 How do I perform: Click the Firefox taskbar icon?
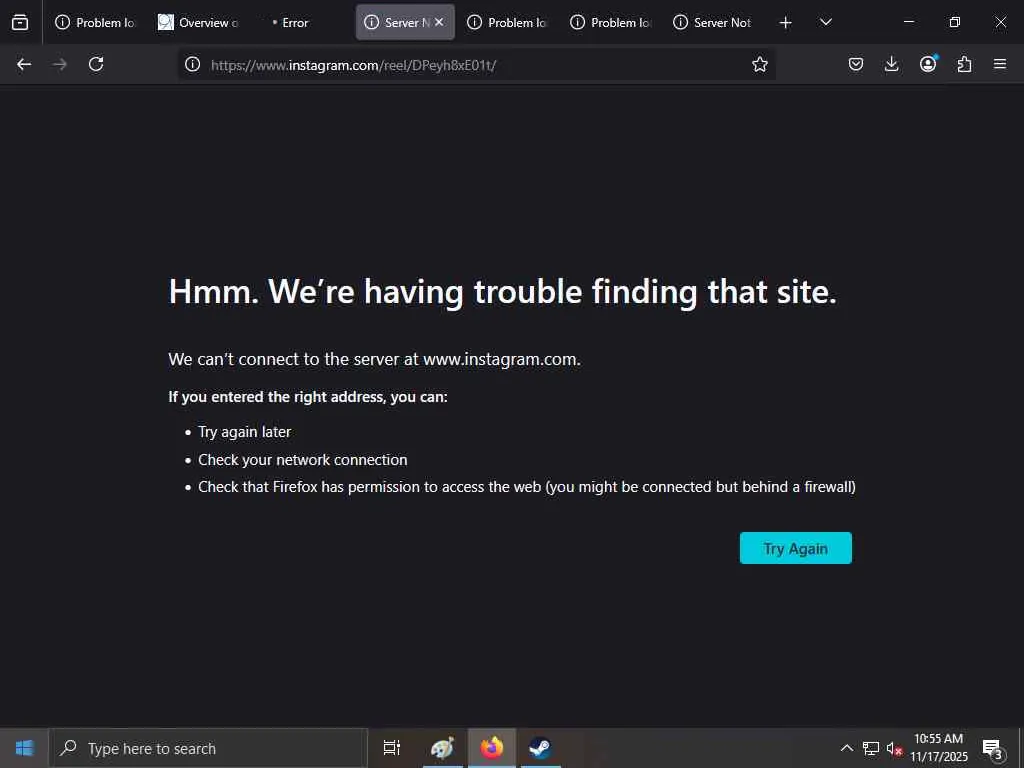point(492,748)
